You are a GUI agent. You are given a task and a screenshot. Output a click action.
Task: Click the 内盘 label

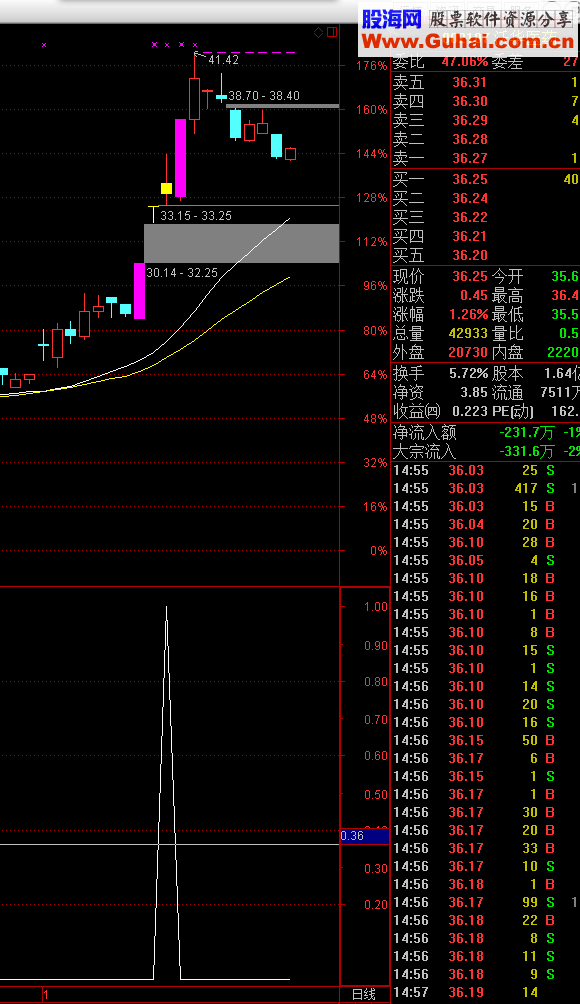(x=508, y=352)
